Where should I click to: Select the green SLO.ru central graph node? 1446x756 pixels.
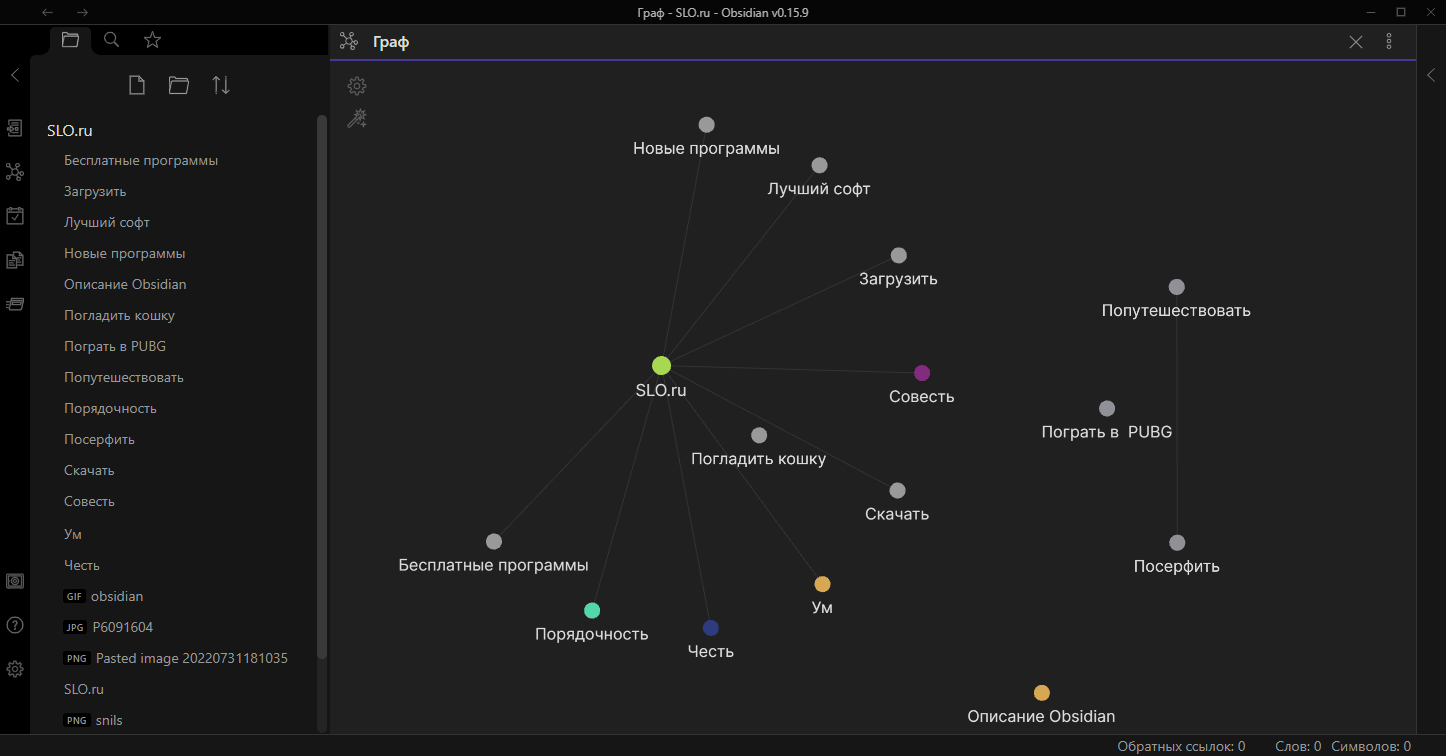pos(661,365)
